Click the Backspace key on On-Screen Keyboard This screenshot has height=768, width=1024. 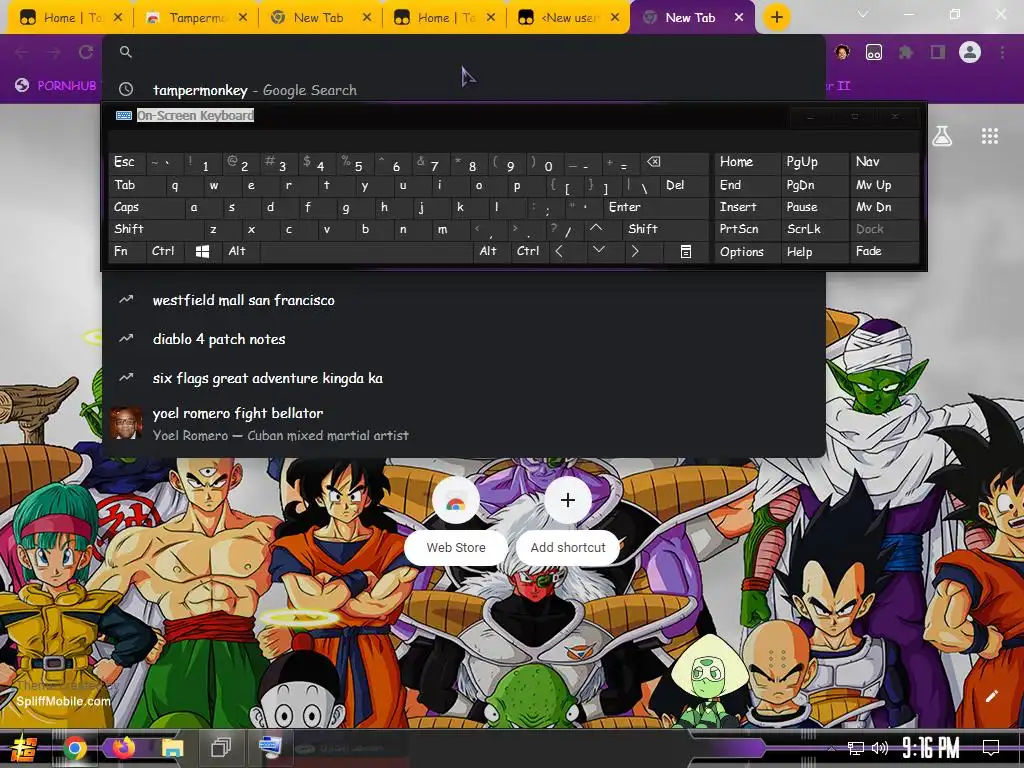654,162
